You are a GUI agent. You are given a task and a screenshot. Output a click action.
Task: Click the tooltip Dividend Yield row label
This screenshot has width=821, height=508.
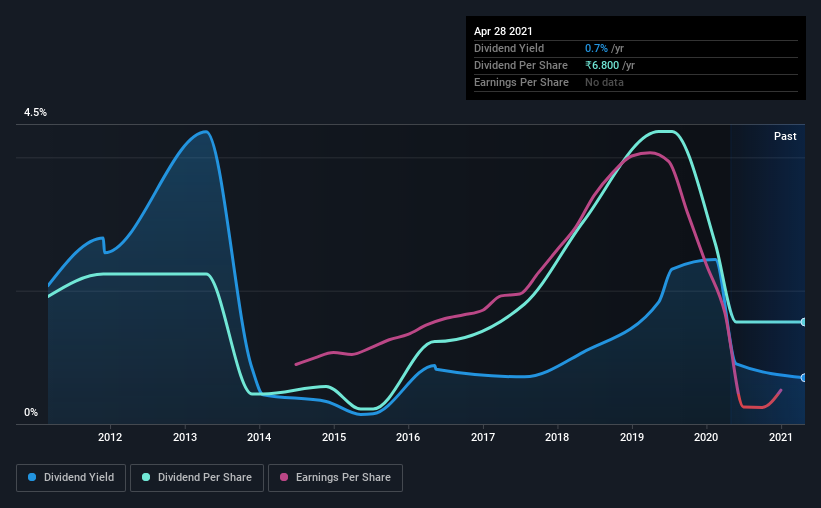pos(509,48)
